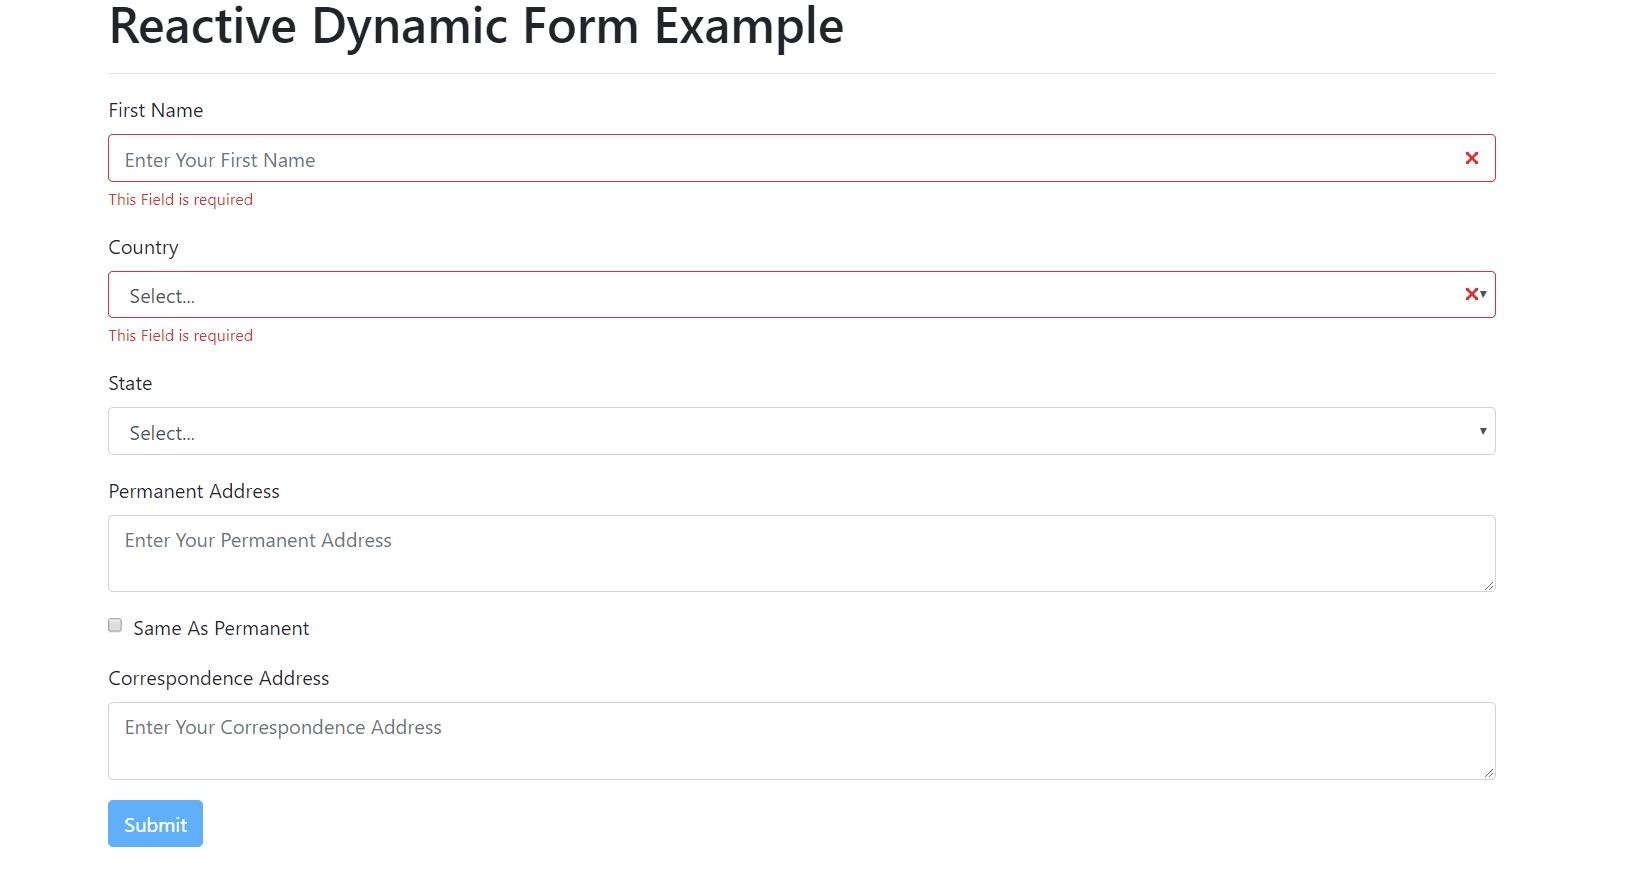Click the dropdown arrow on the State select
This screenshot has width=1634, height=885.
tap(1483, 430)
